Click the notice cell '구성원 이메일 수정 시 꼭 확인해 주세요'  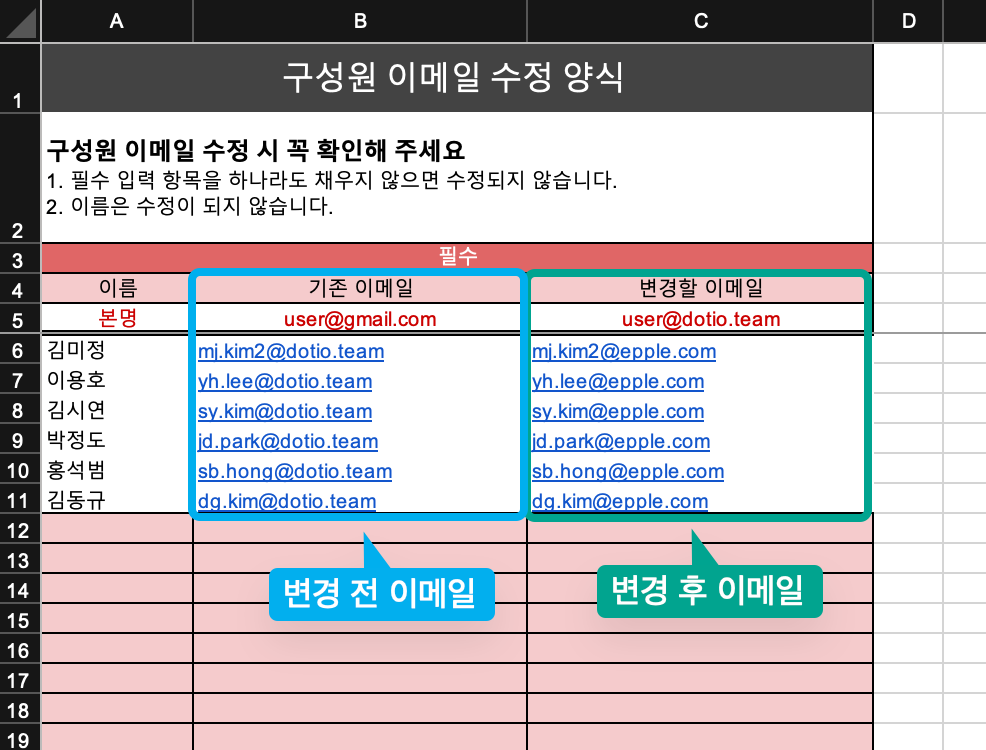coord(457,177)
